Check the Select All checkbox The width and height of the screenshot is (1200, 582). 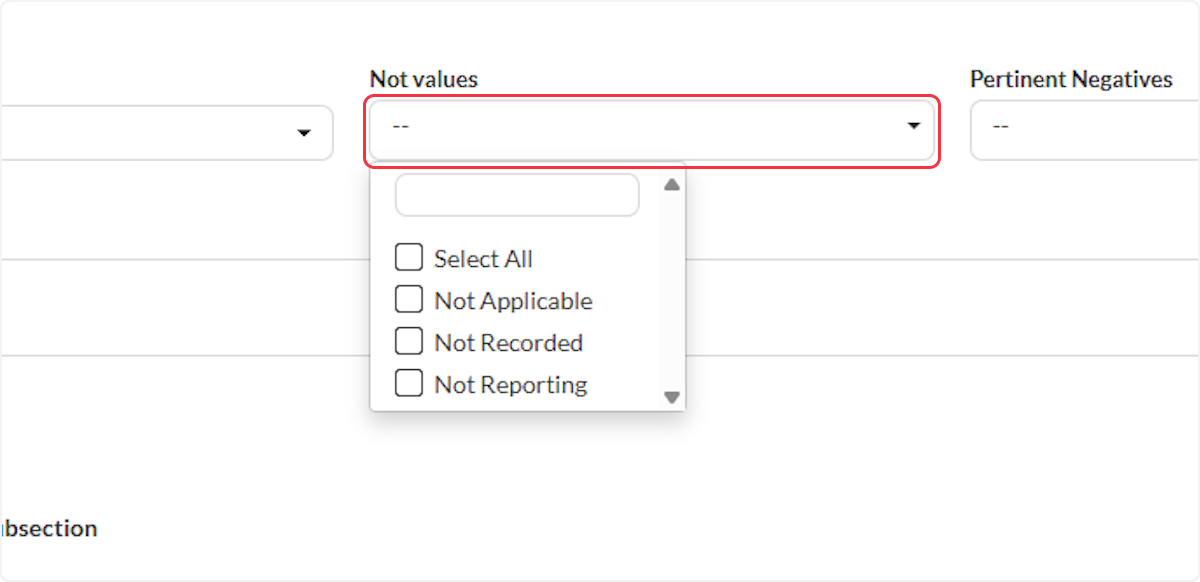[409, 258]
